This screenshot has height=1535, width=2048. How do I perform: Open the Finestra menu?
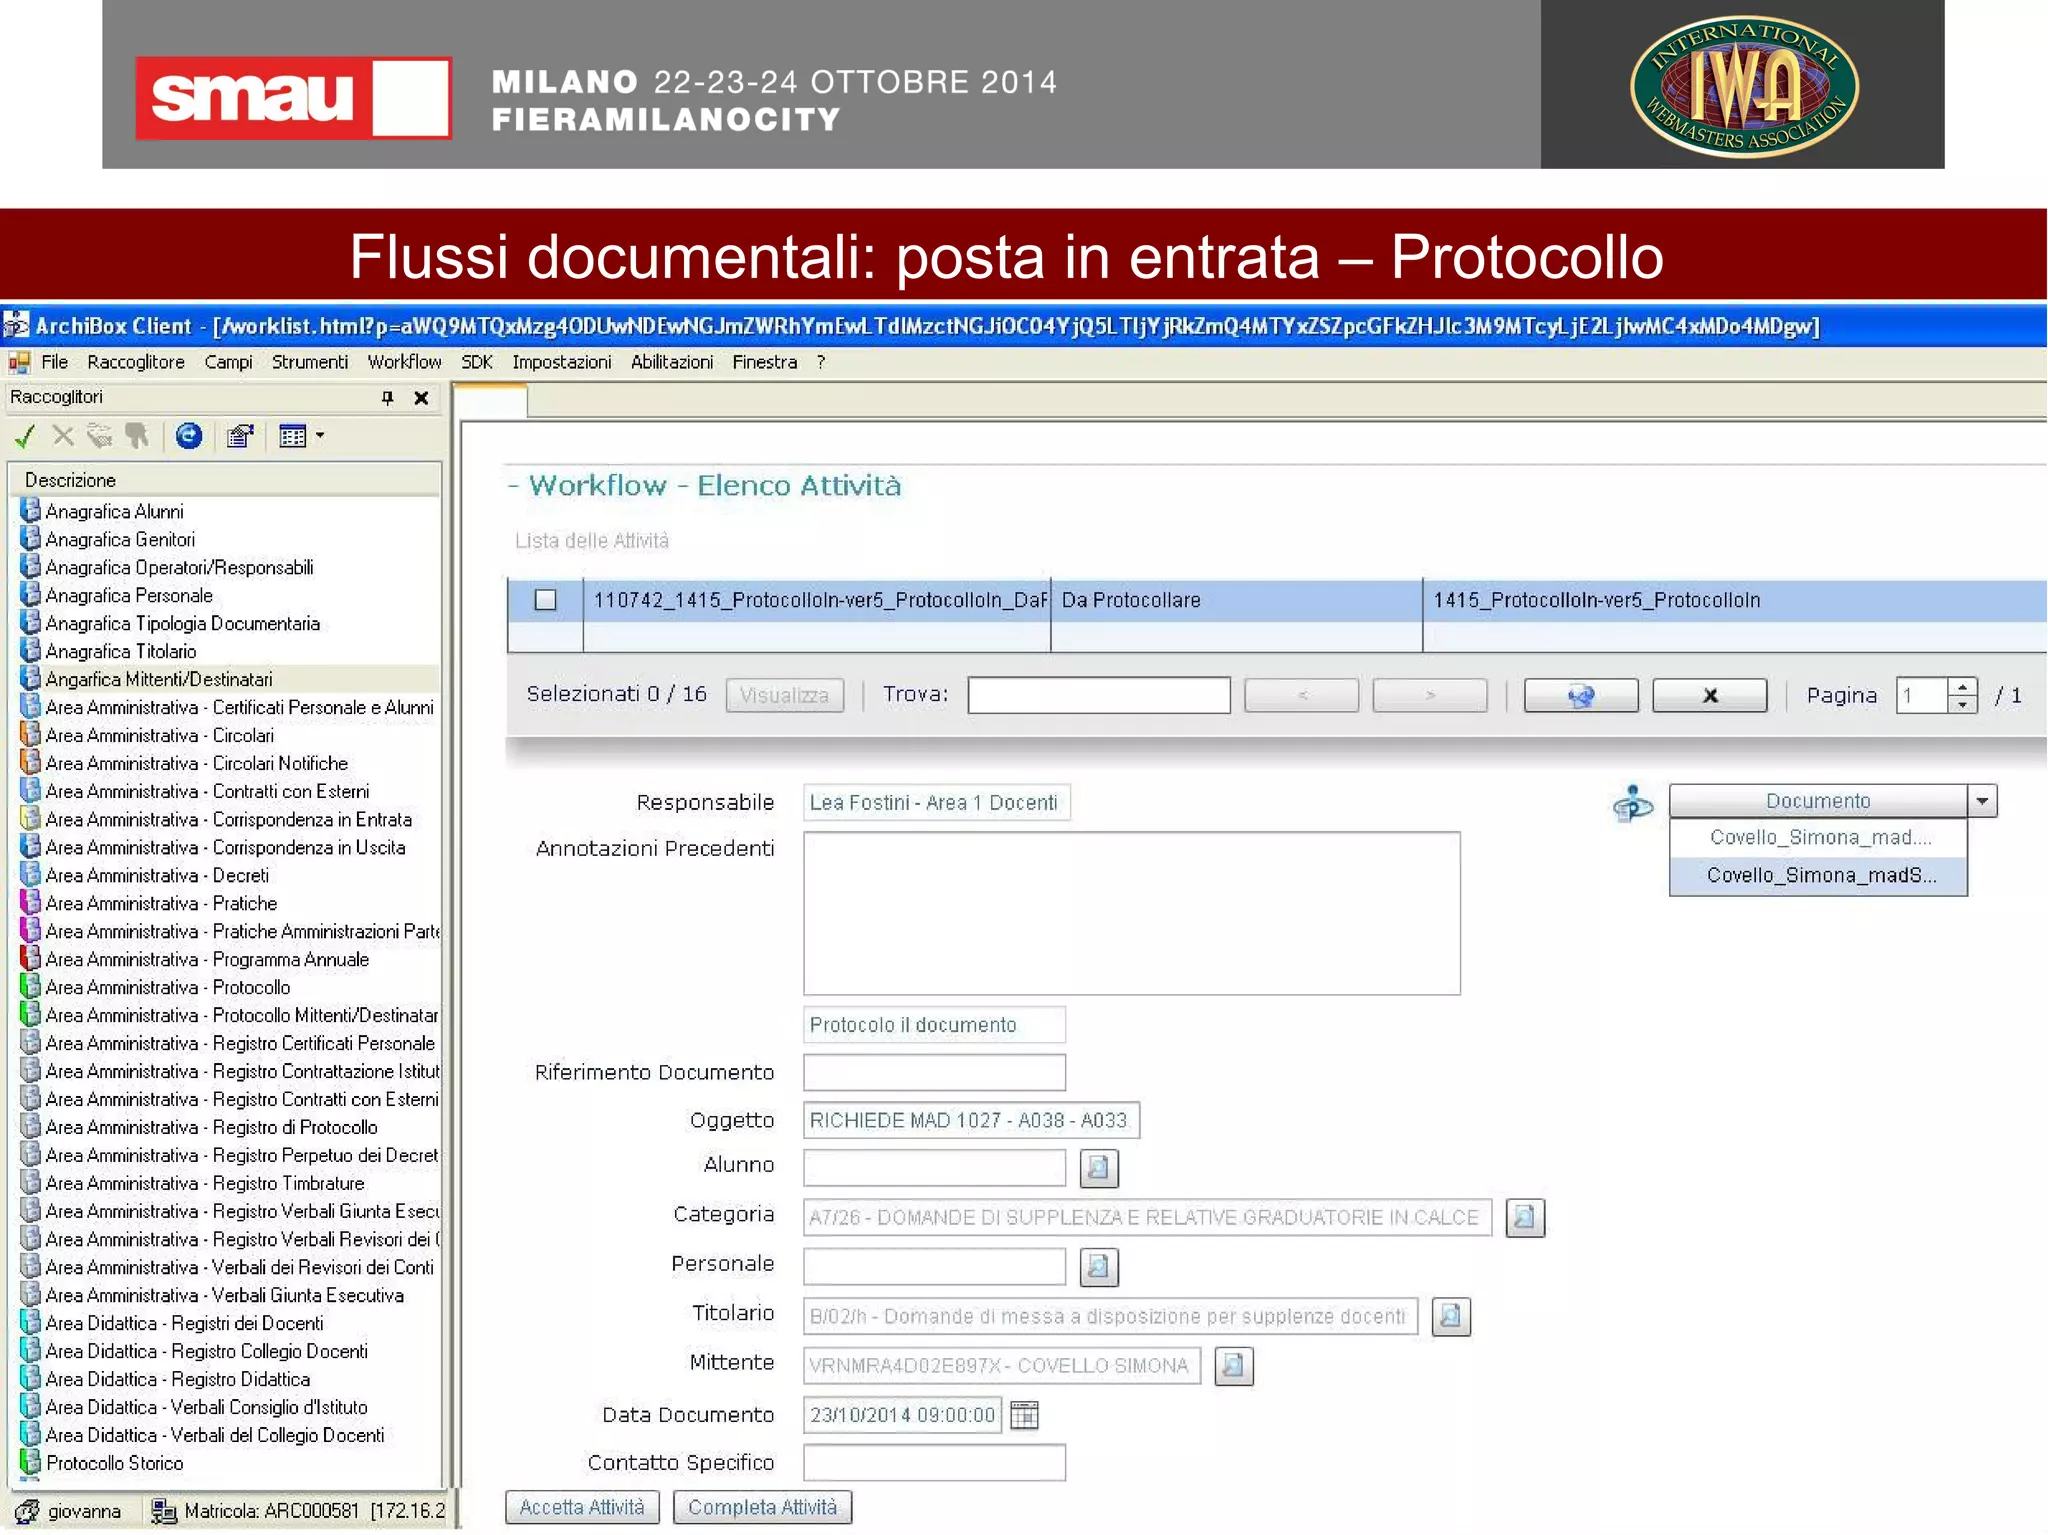click(x=765, y=362)
